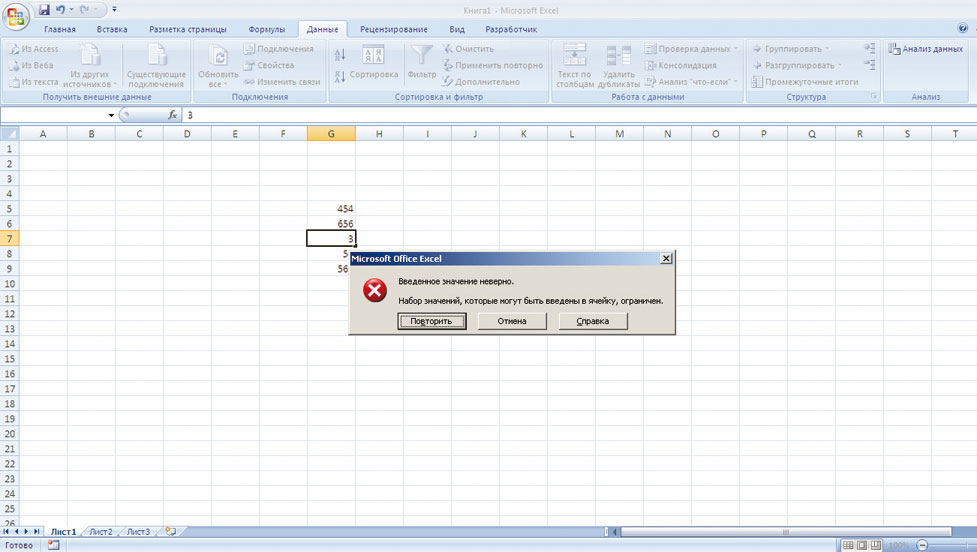Expand the Name Box dropdown arrow
Screen dimensions: 977x552
click(111, 115)
